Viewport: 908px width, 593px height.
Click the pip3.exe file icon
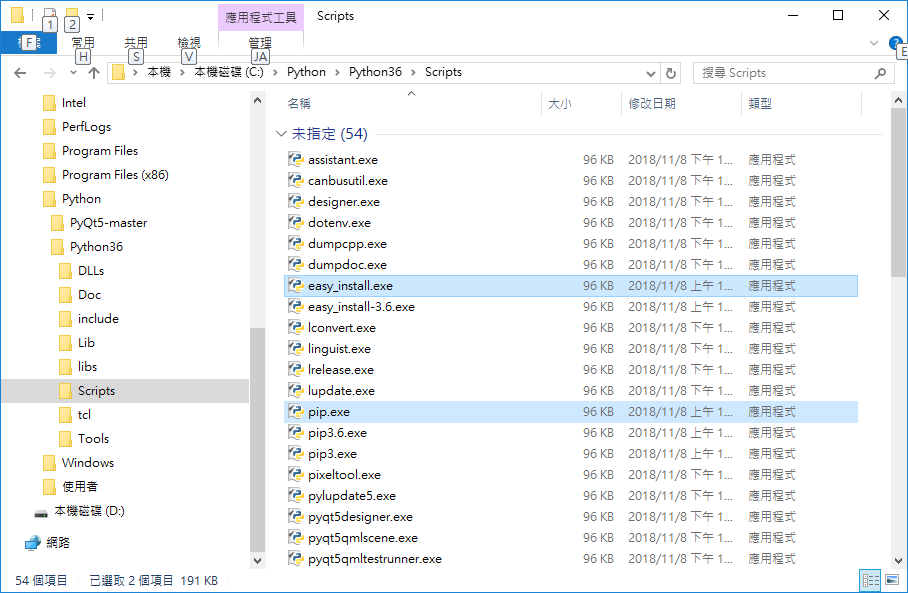pyautogui.click(x=295, y=453)
